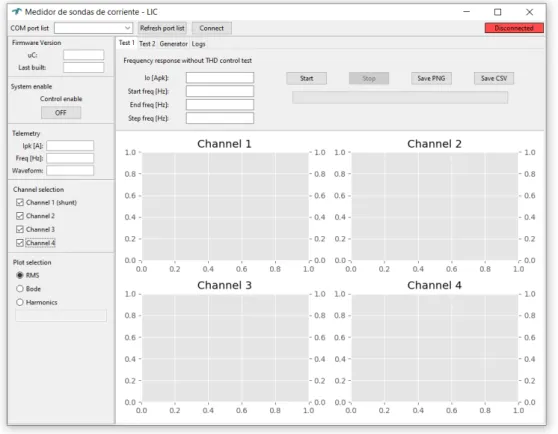Viewport: 558px width, 434px height.
Task: Uncheck Channel 1 (shunt) checkbox
Action: pyautogui.click(x=20, y=202)
